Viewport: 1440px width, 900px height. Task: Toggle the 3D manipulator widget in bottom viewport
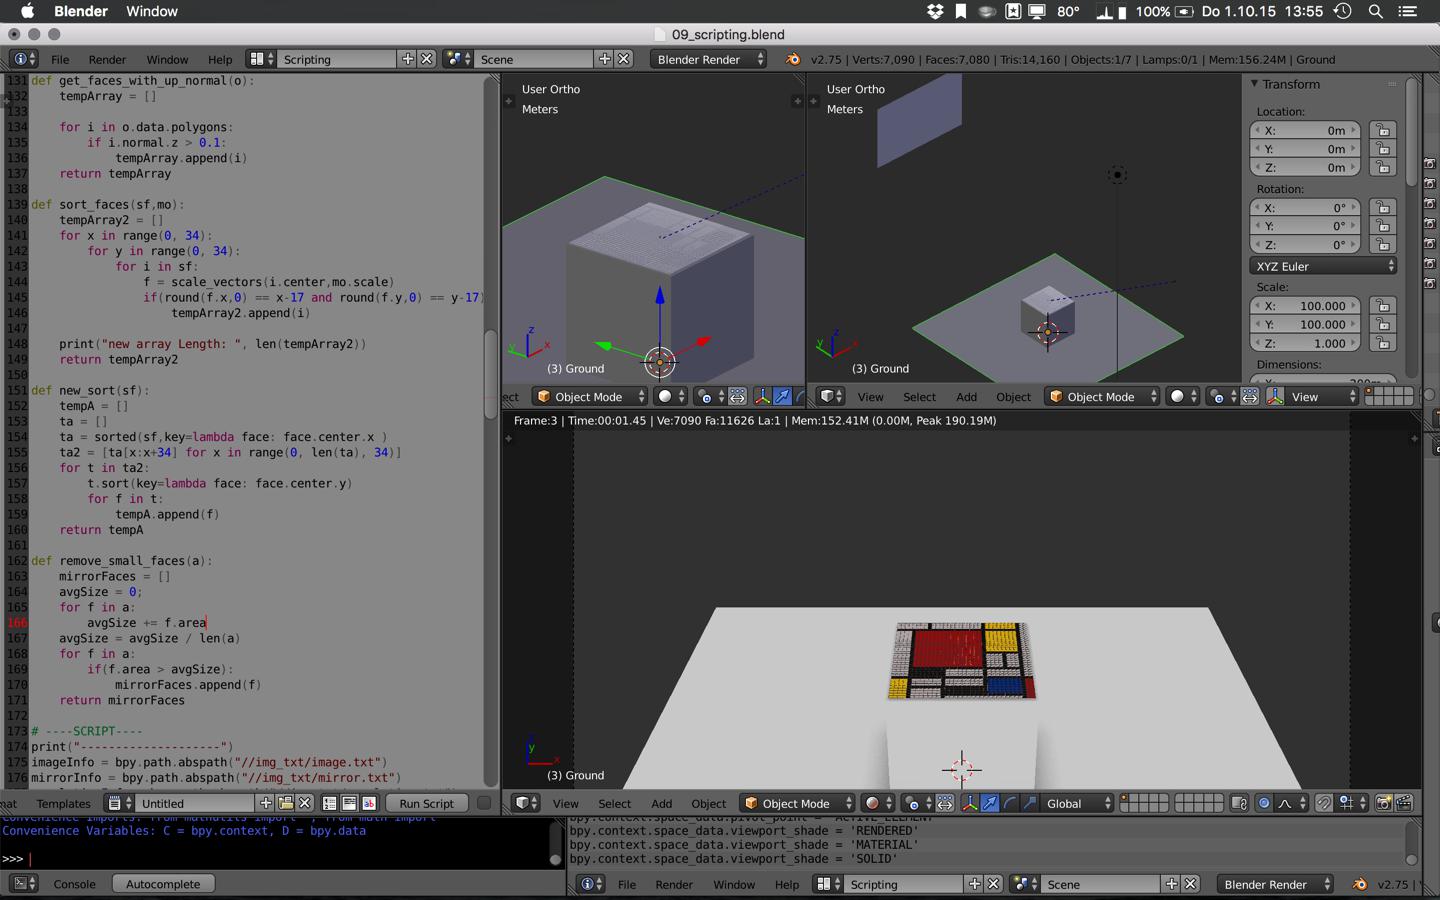pyautogui.click(x=969, y=803)
